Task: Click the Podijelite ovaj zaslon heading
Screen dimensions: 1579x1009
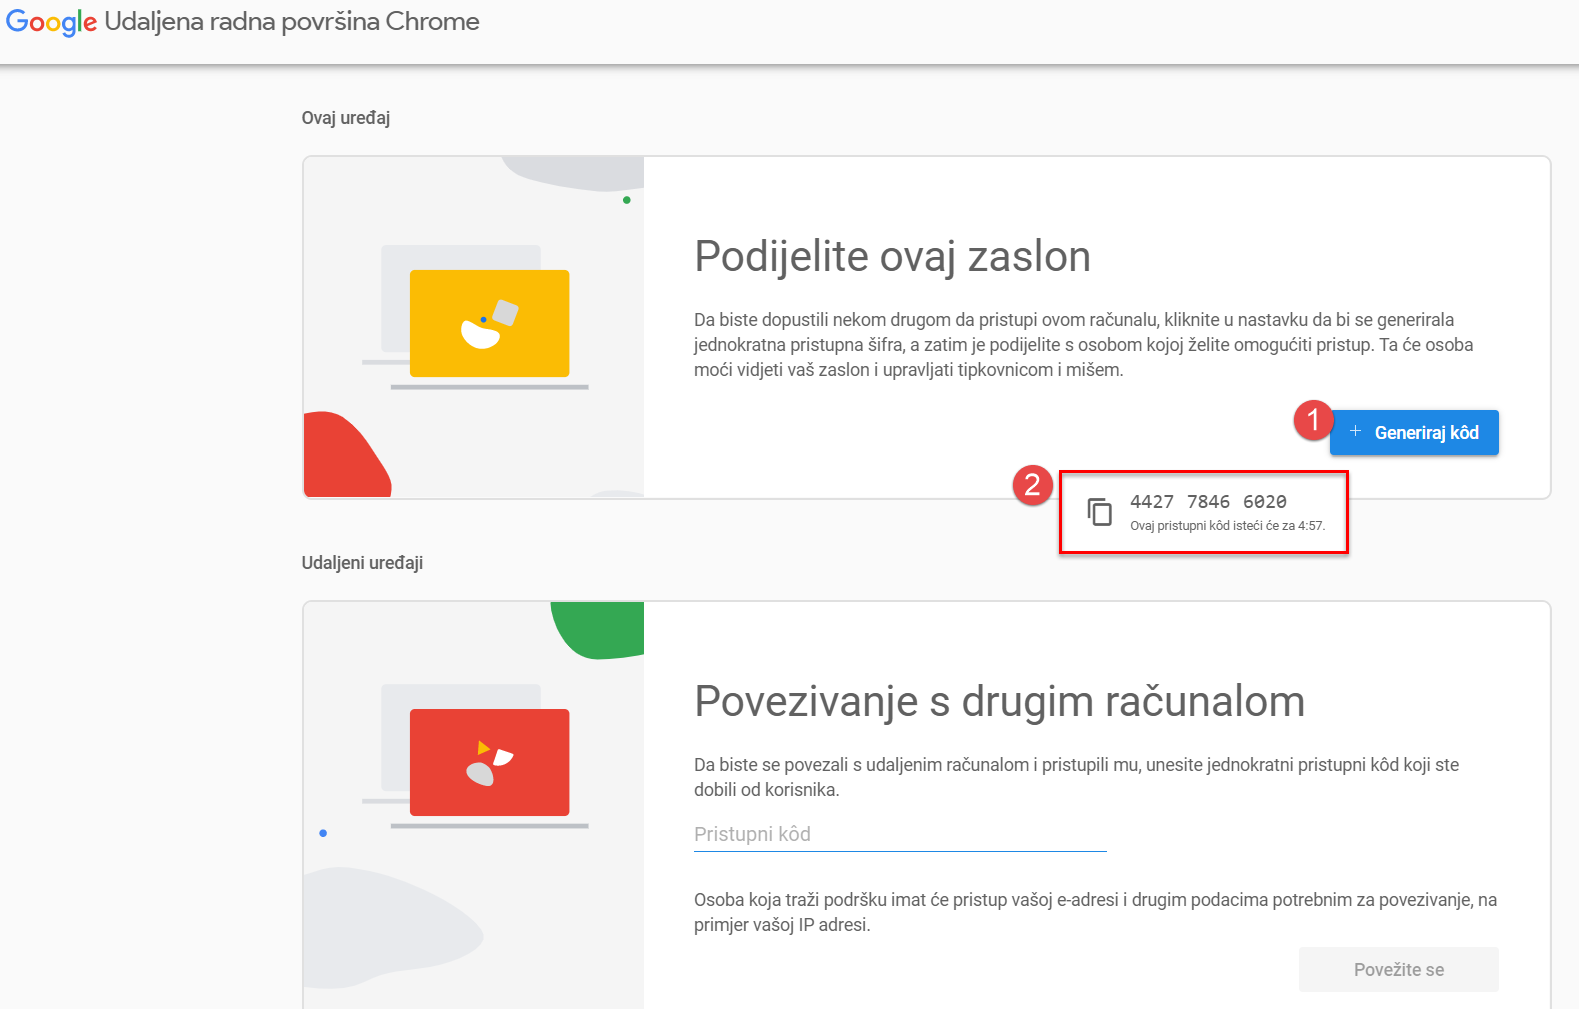Action: click(x=892, y=257)
